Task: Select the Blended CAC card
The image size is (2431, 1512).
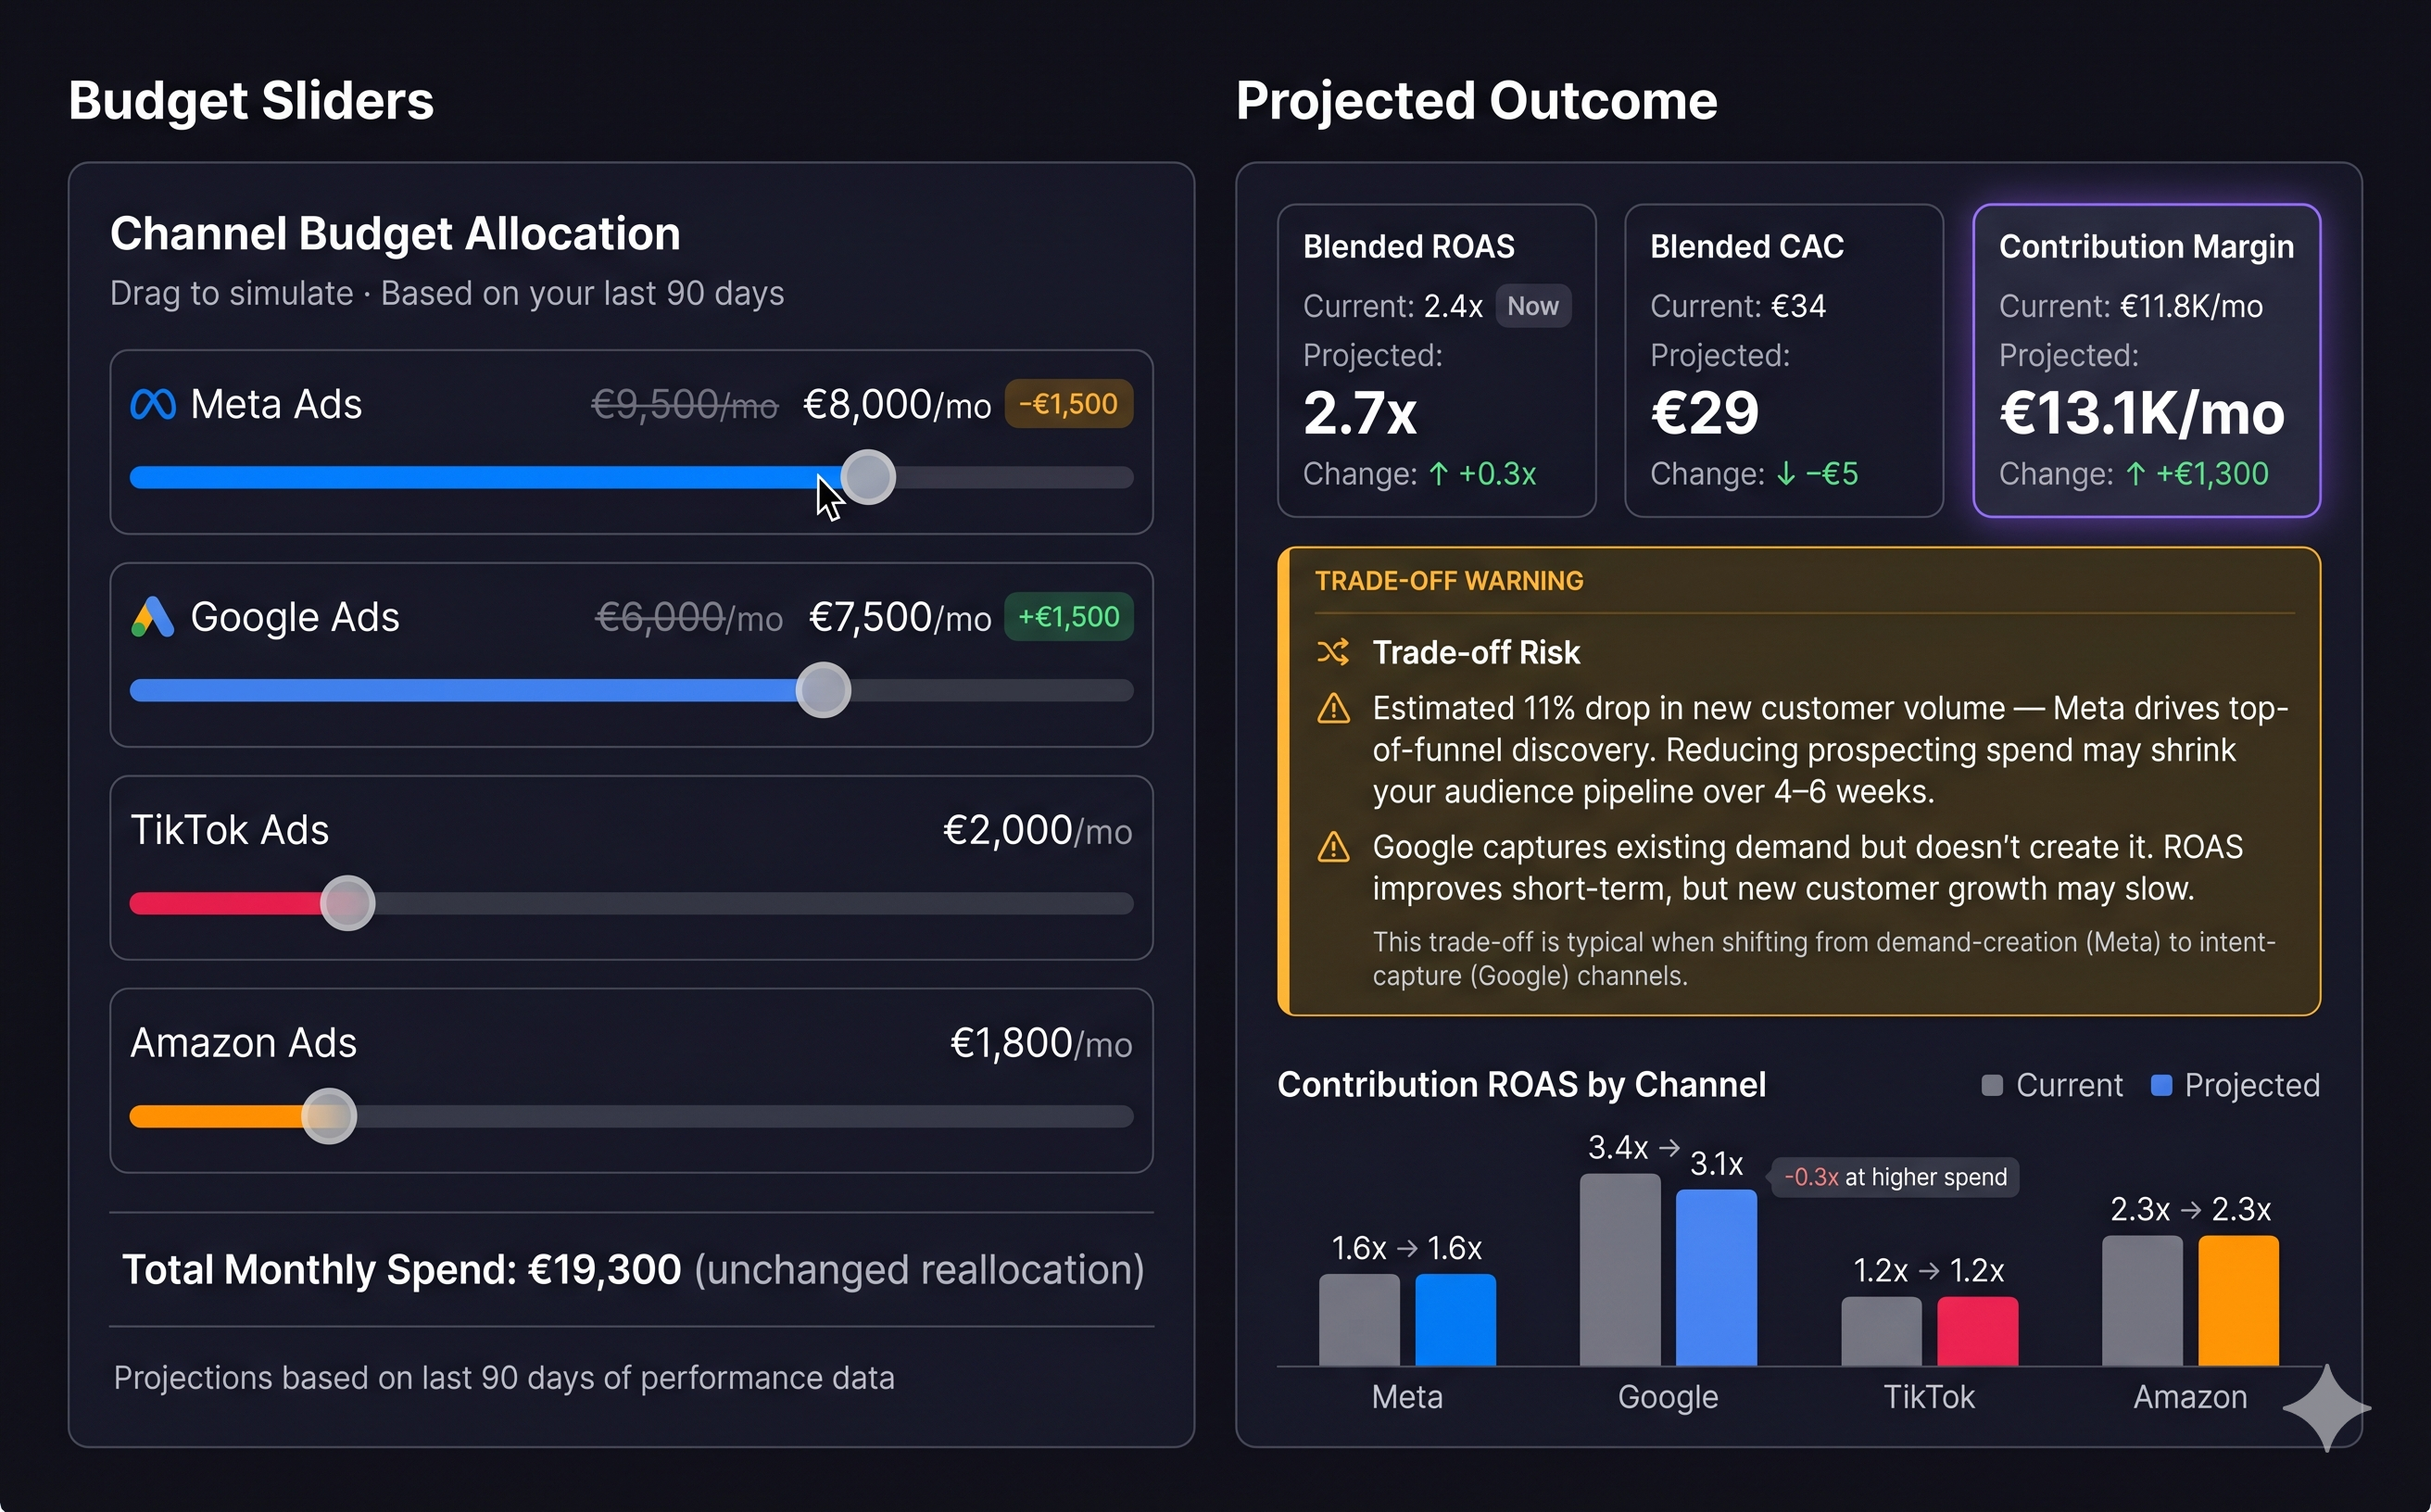Action: click(x=1784, y=360)
